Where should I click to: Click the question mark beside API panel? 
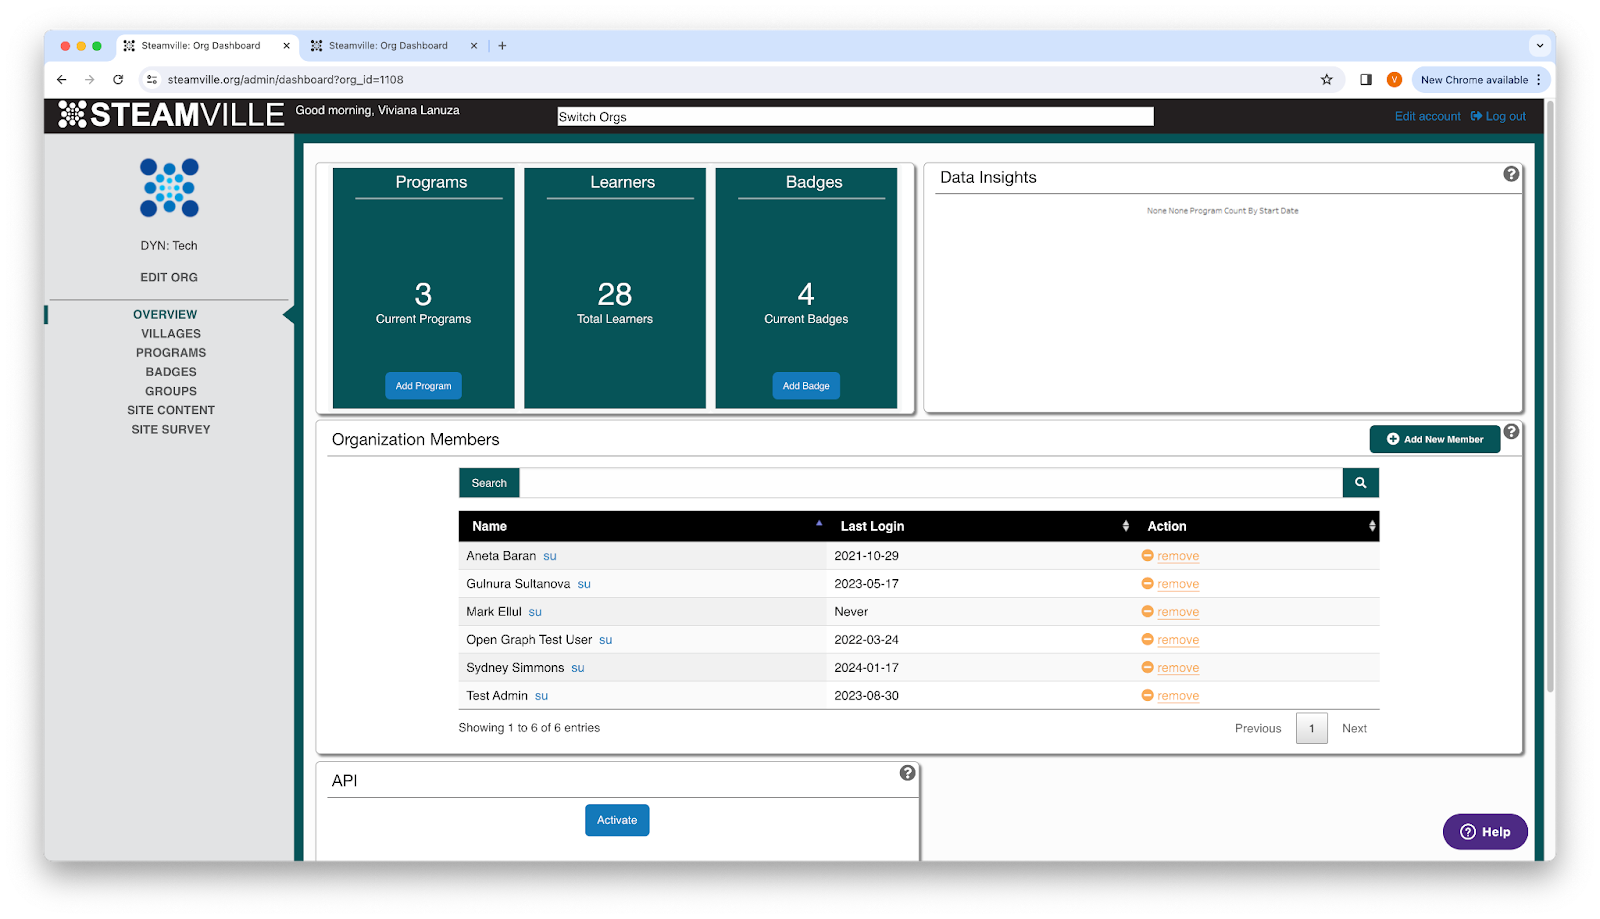coord(907,773)
